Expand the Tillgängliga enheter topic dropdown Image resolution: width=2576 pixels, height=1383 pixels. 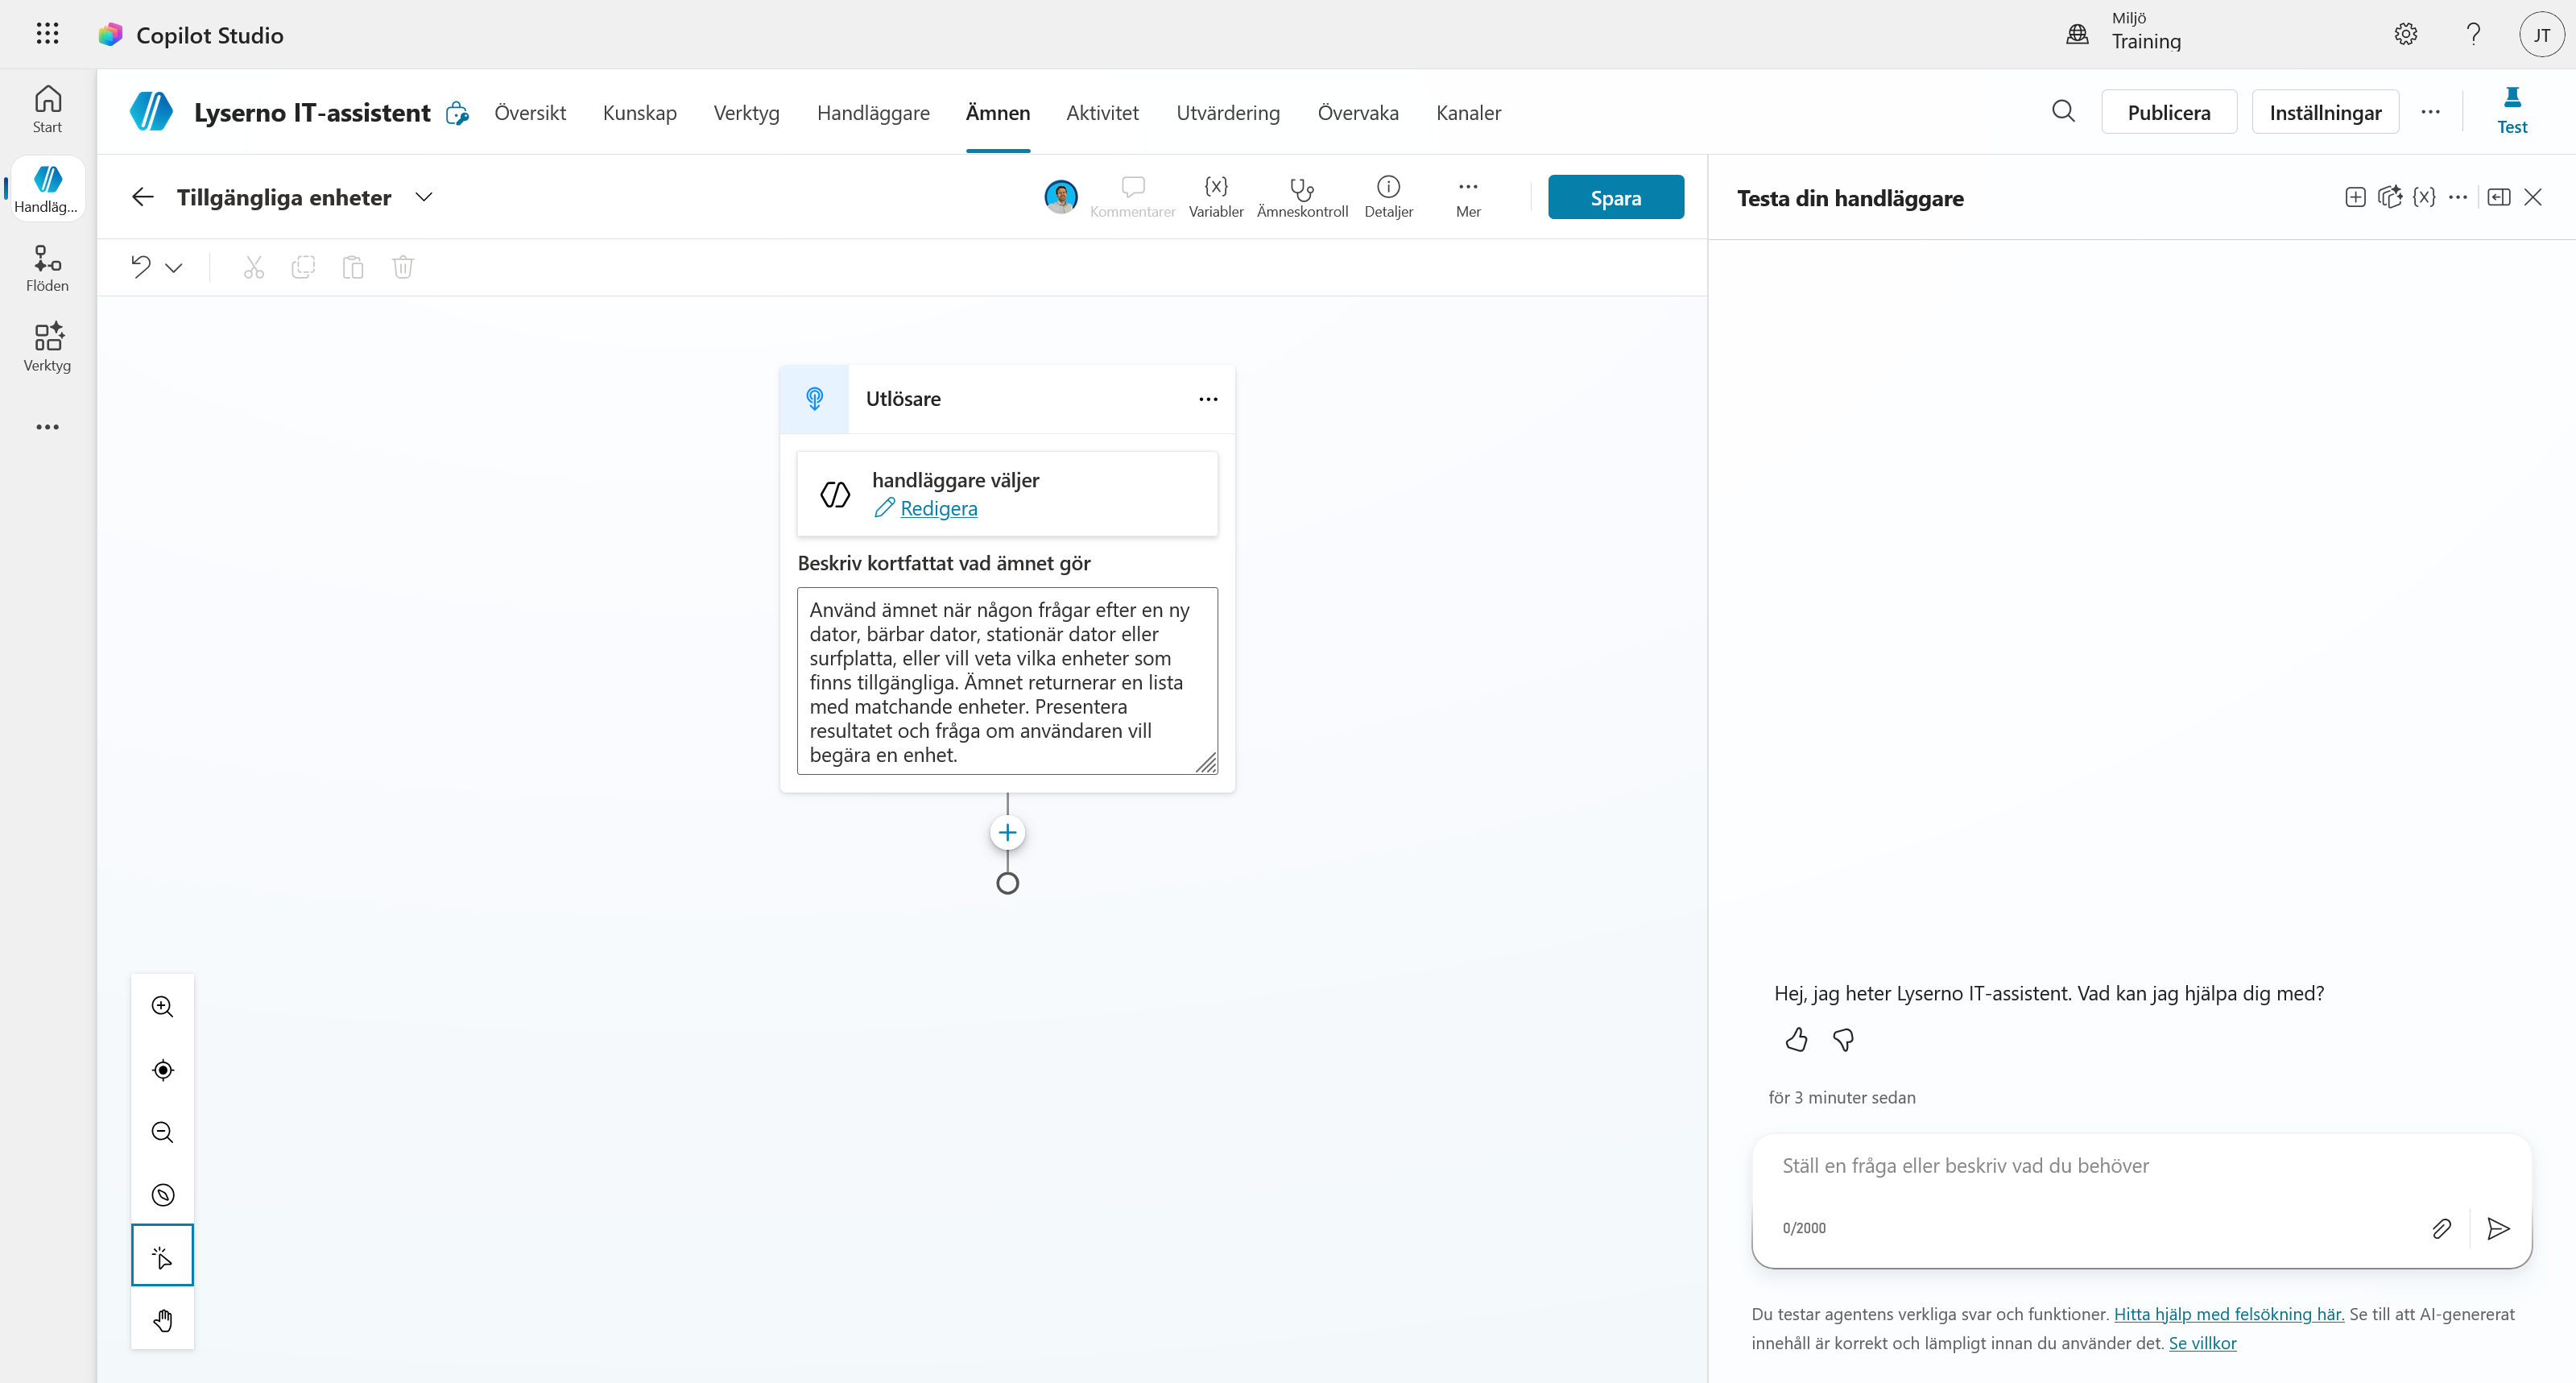[x=424, y=197]
